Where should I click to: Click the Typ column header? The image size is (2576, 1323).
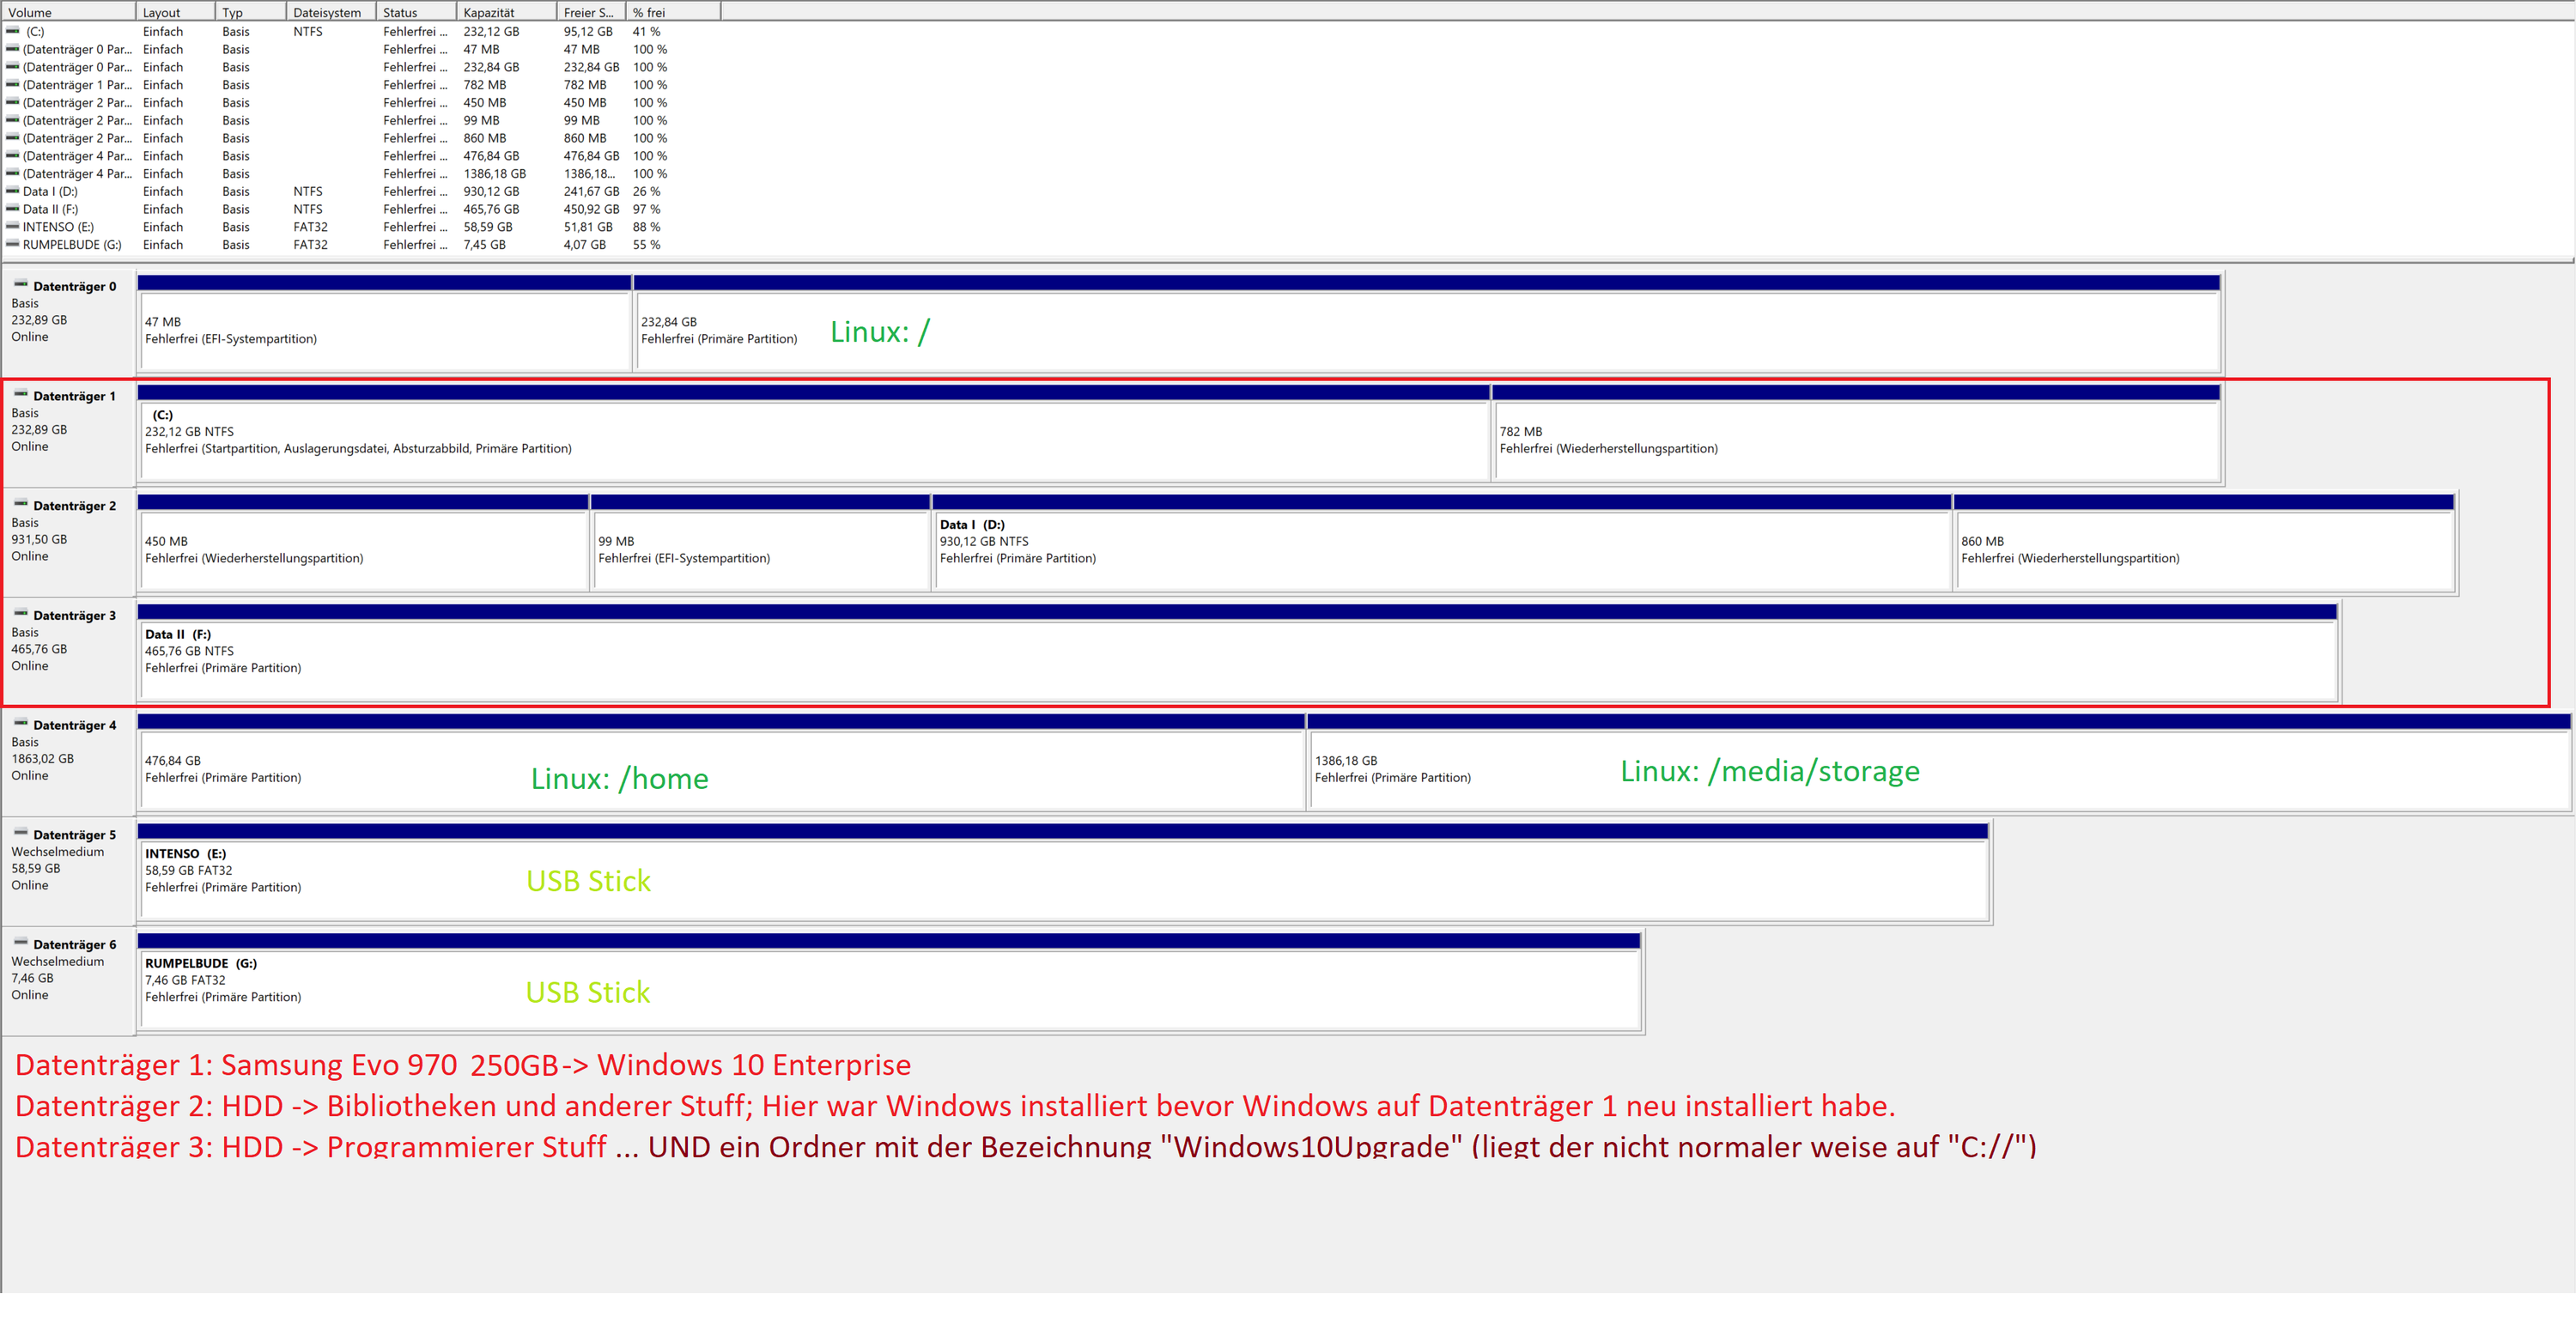coord(250,12)
